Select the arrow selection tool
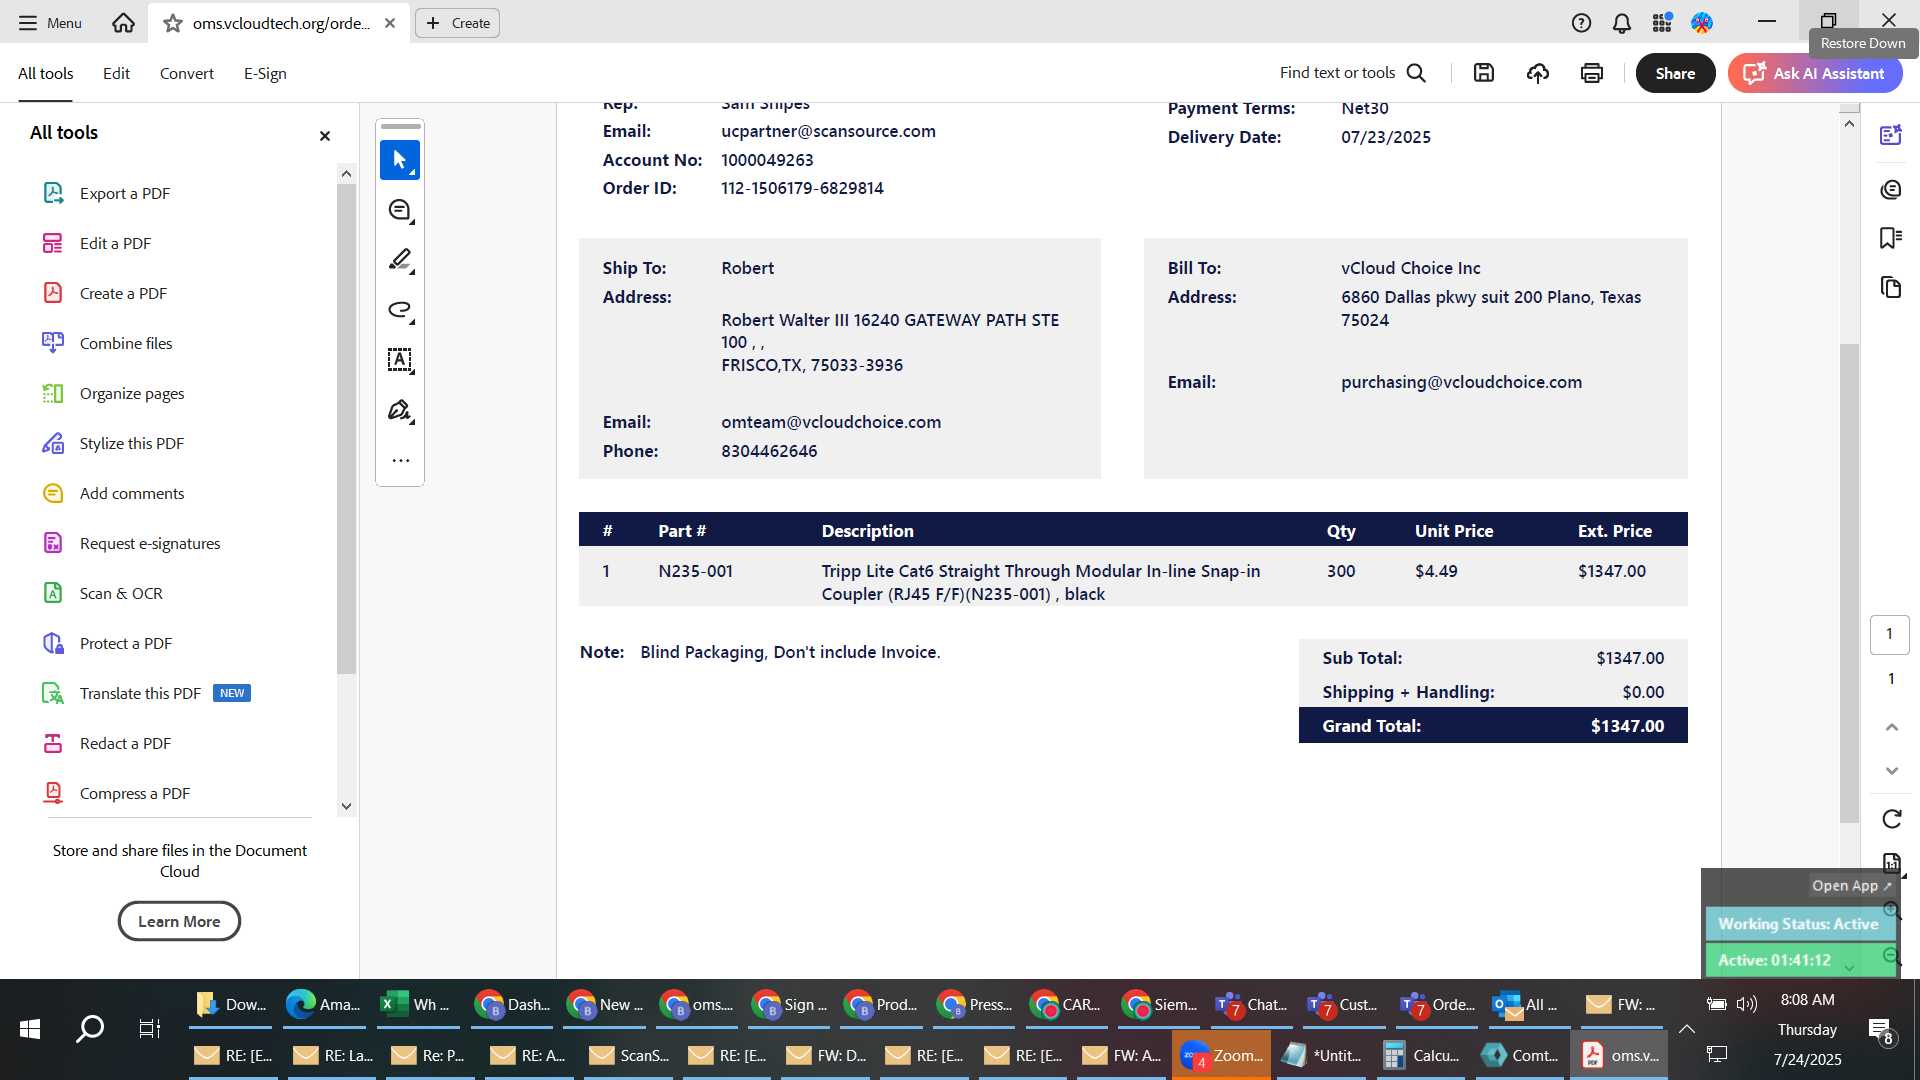 pos(400,160)
